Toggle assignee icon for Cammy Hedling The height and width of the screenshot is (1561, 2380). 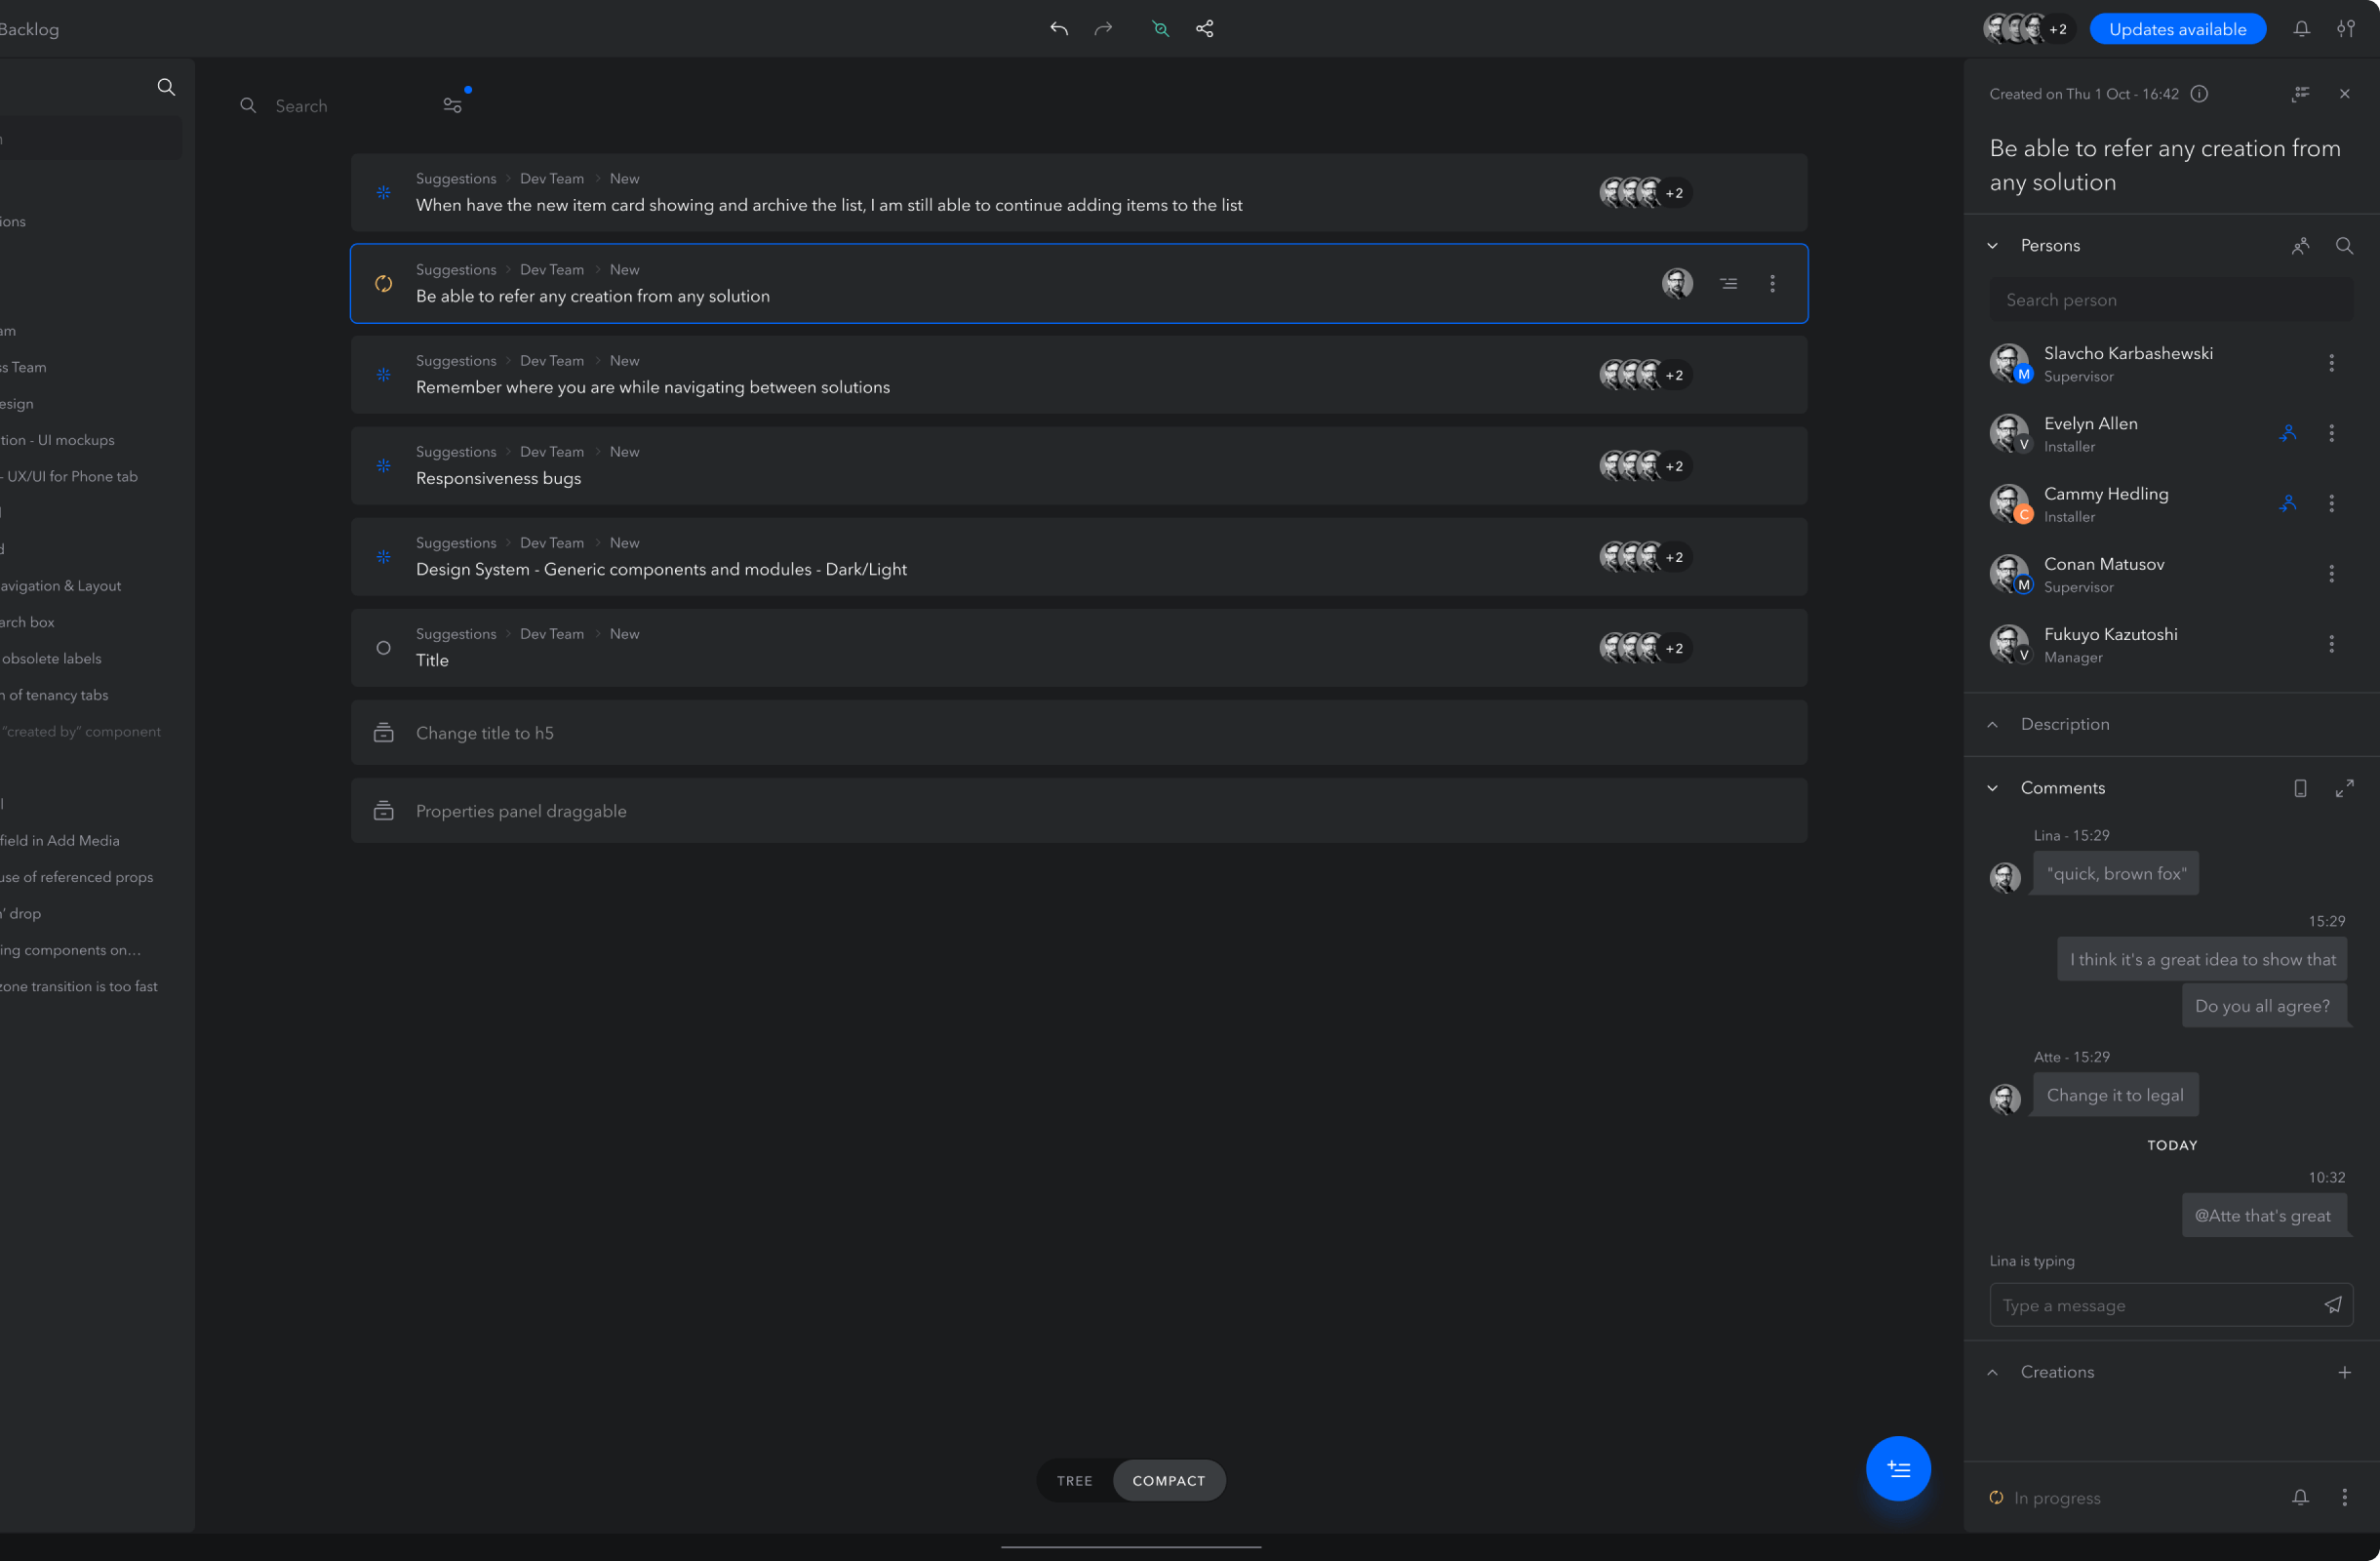click(2288, 503)
